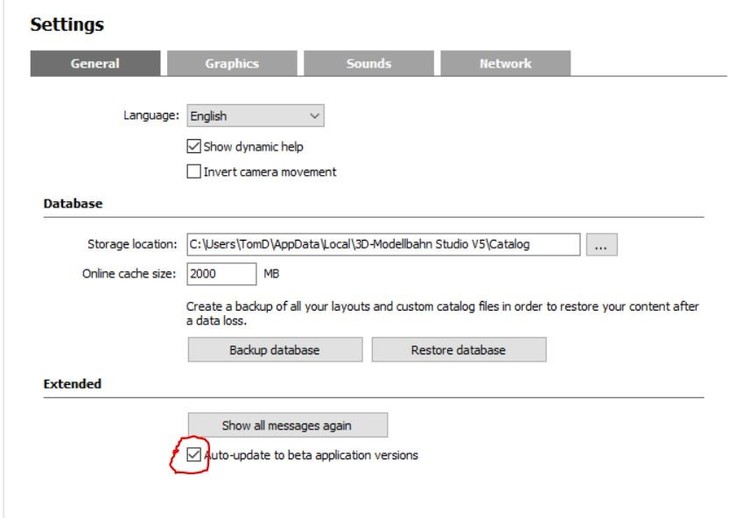
Task: Click the backup description text
Action: [443, 314]
